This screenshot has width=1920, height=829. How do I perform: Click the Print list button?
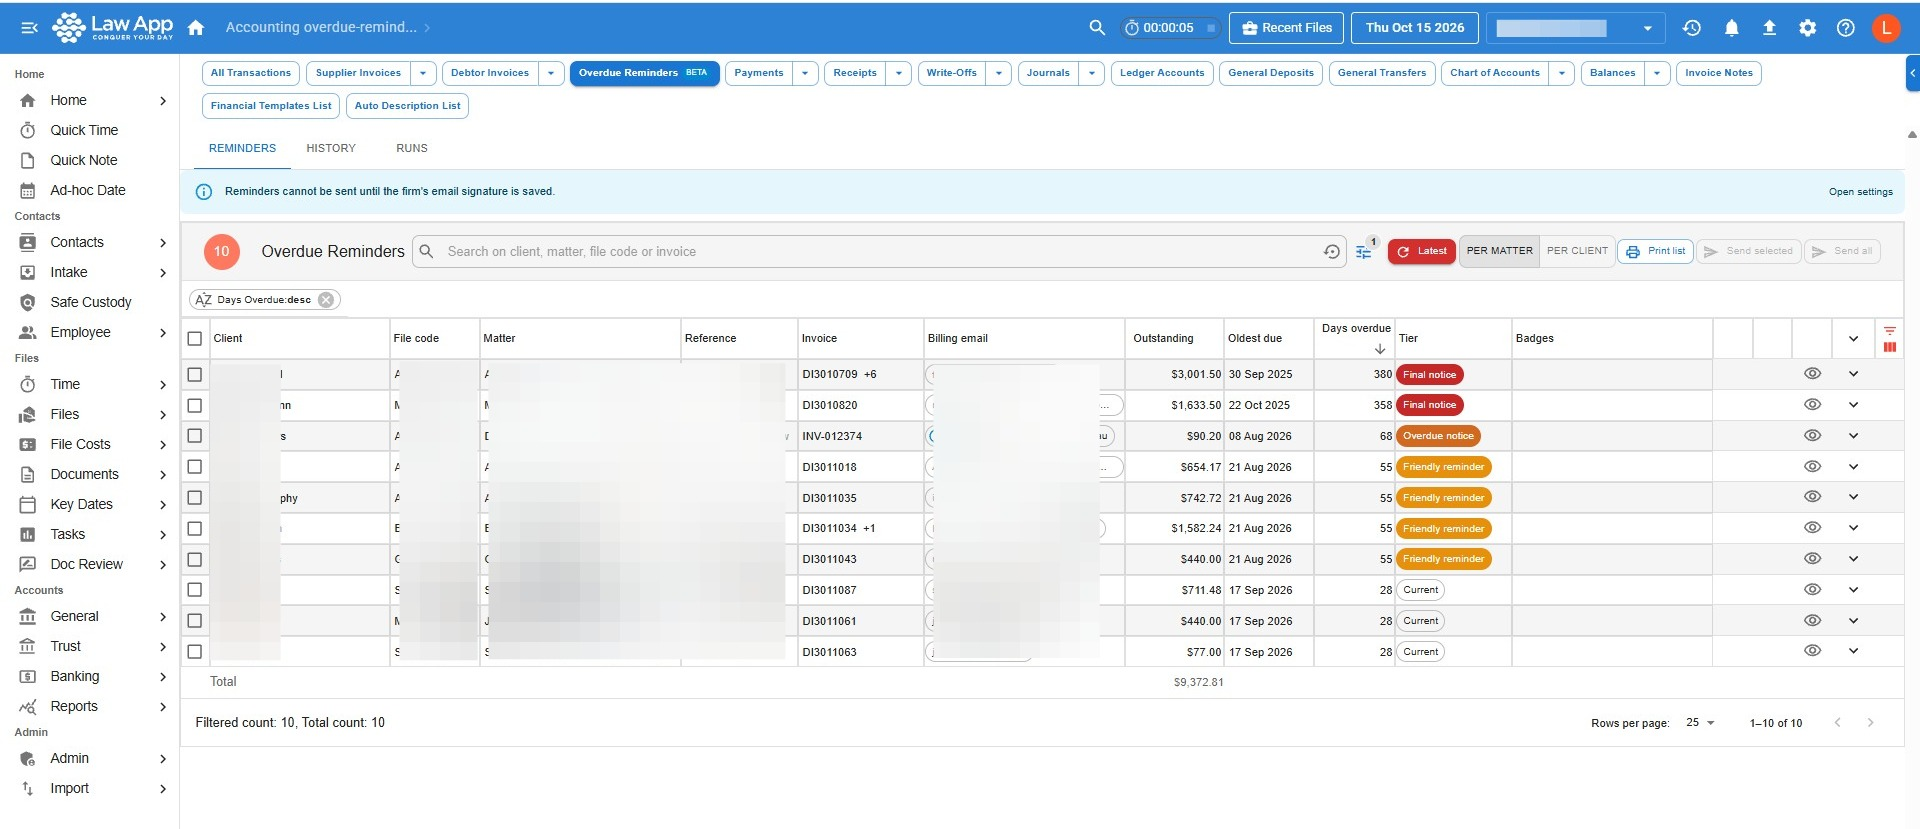[x=1655, y=251]
